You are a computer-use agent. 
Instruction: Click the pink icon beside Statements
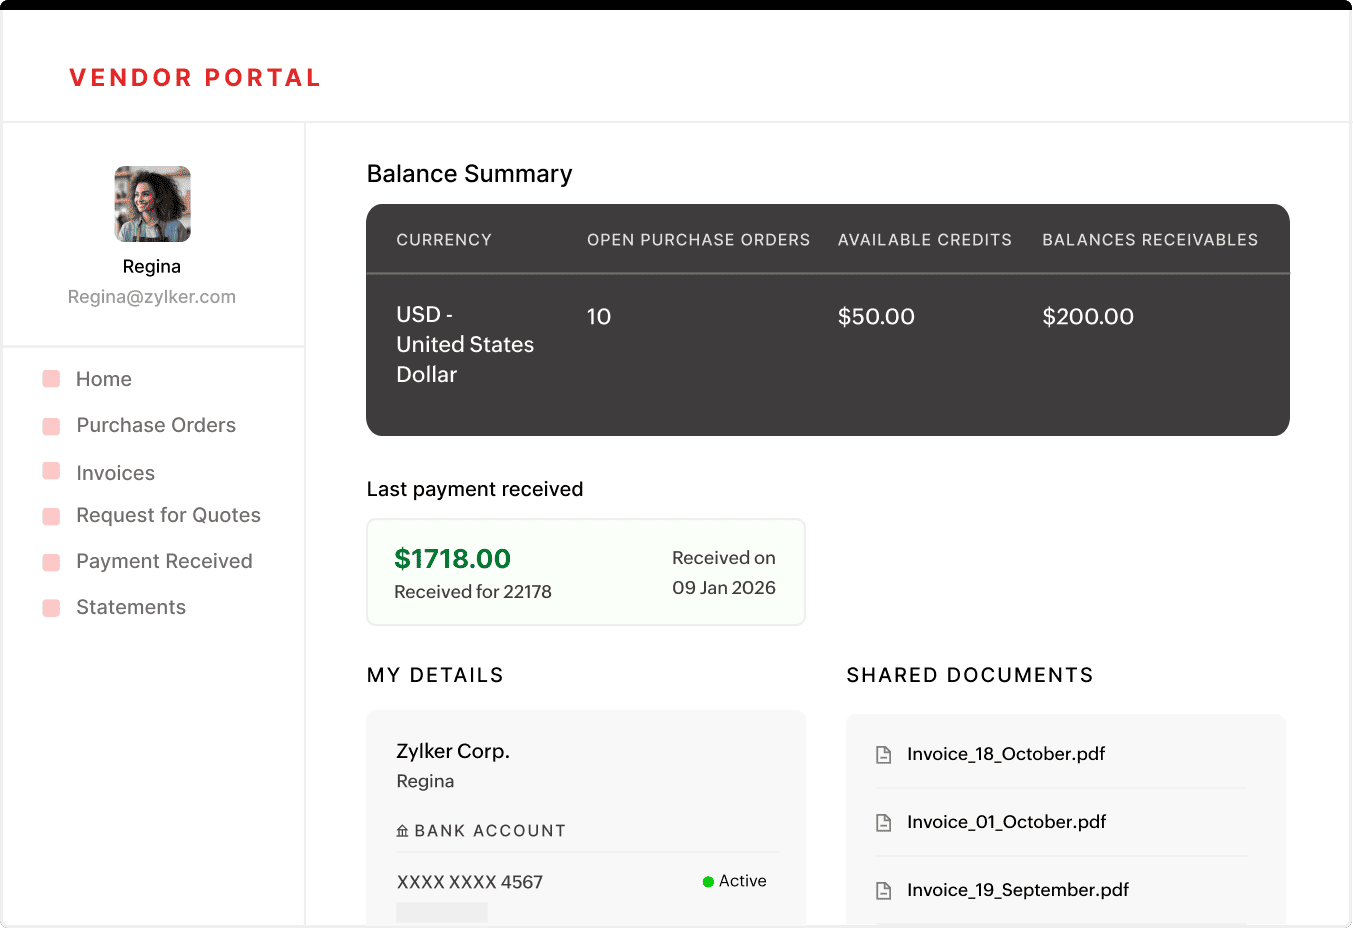coord(51,607)
